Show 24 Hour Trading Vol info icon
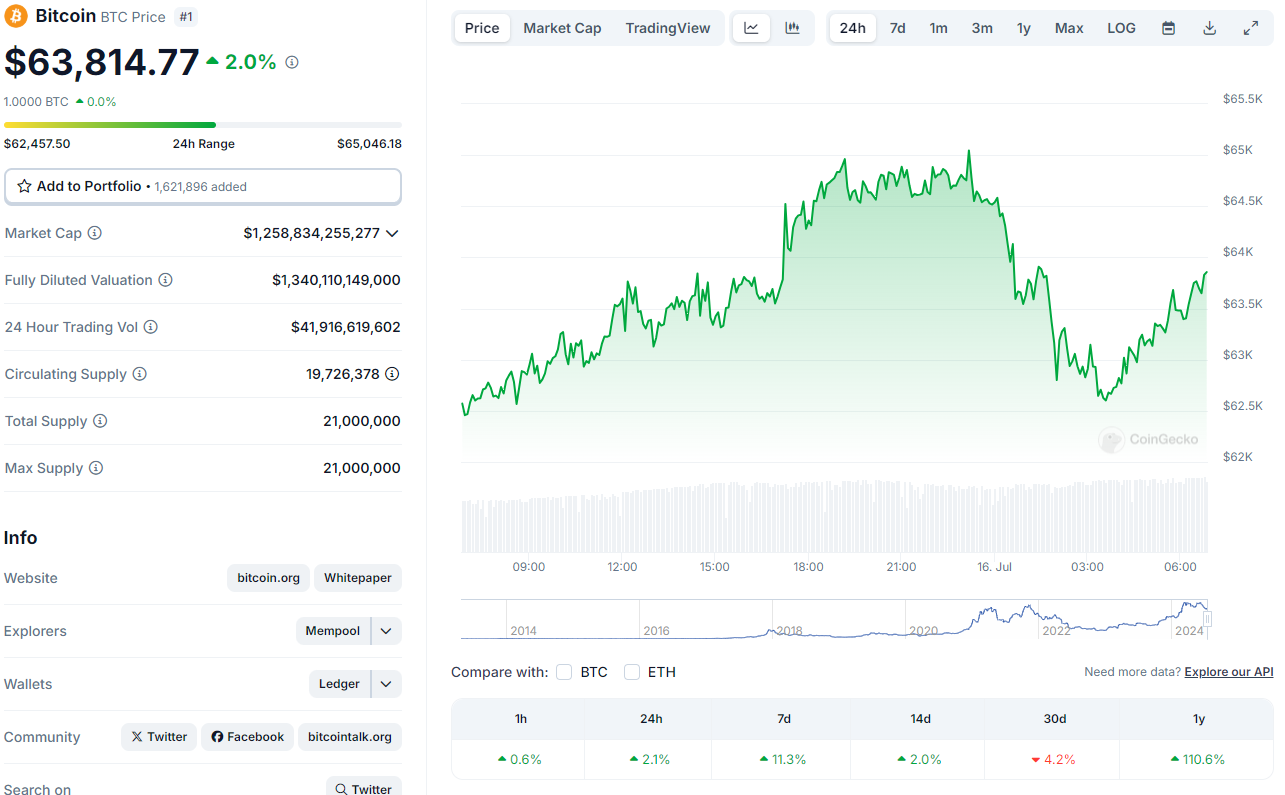This screenshot has height=795, width=1285. (151, 327)
